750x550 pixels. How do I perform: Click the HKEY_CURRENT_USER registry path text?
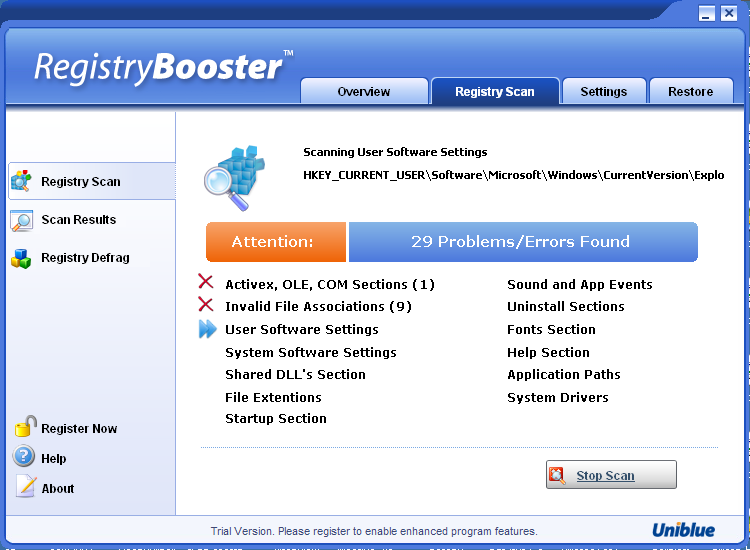[514, 176]
